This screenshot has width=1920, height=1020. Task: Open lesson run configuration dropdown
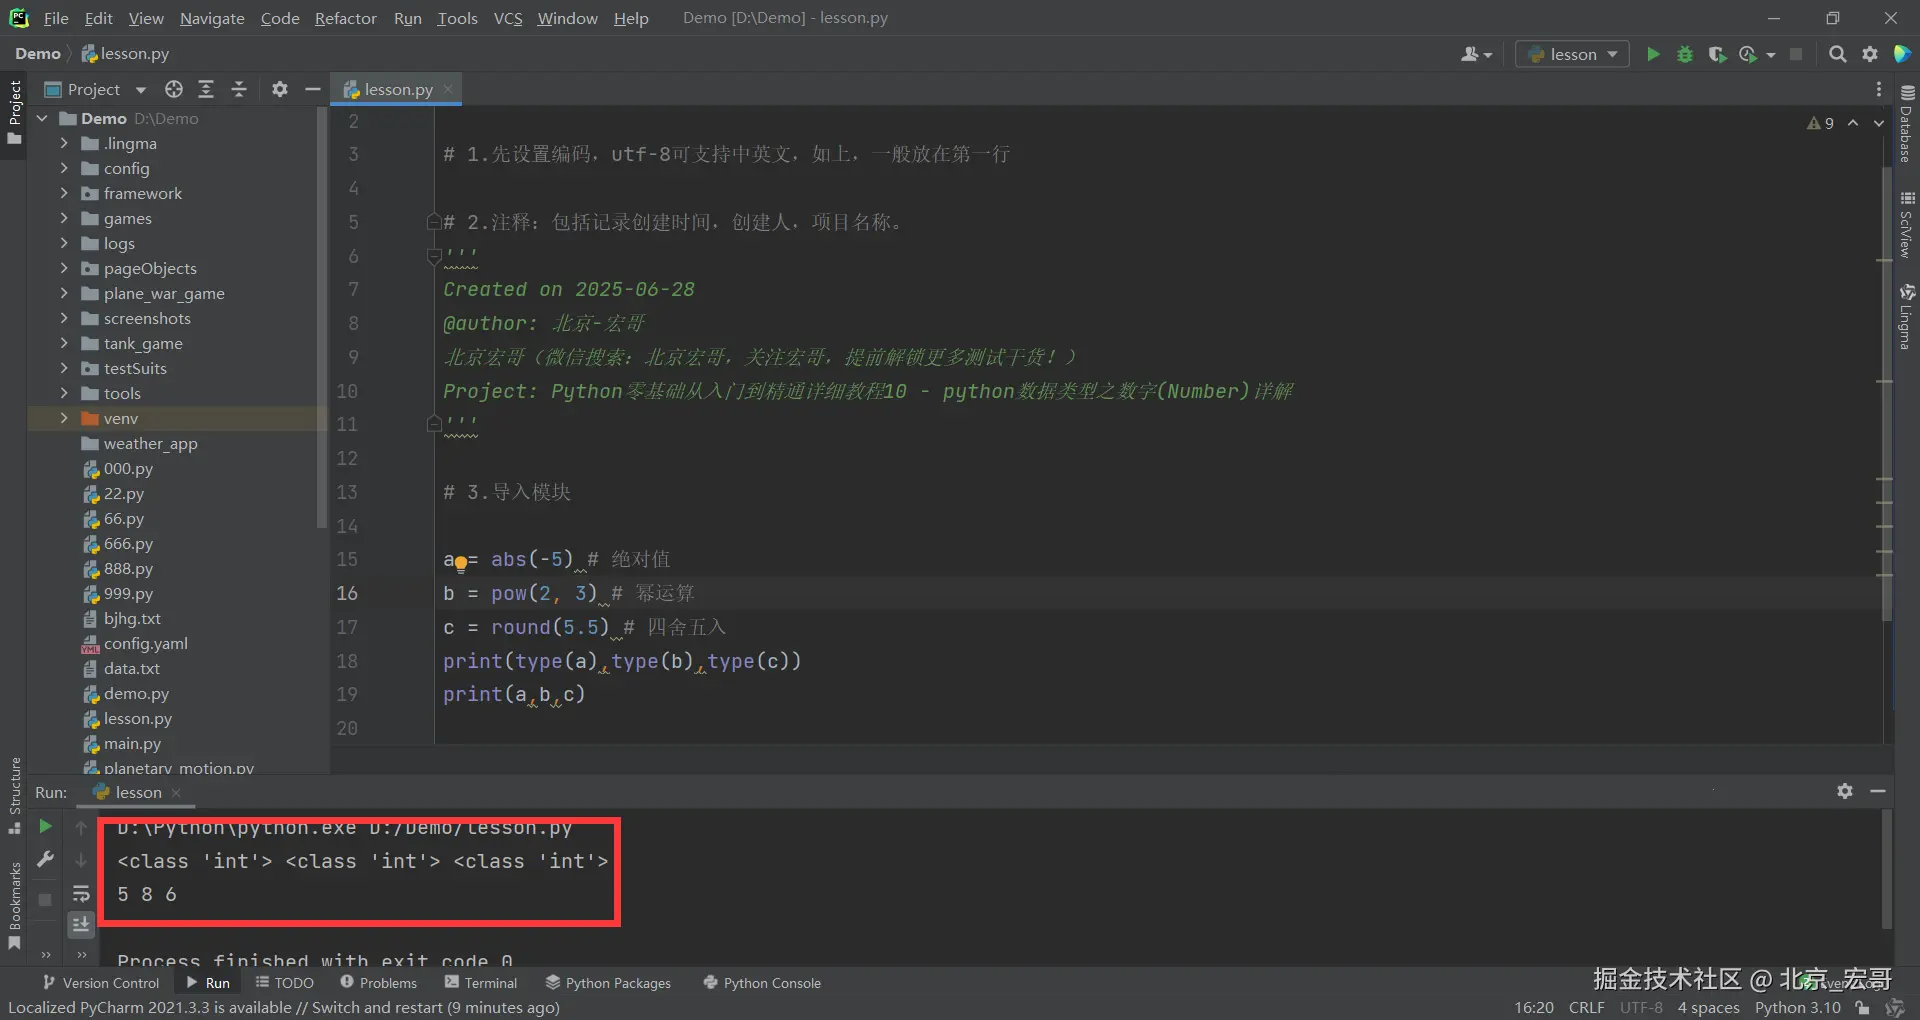pyautogui.click(x=1572, y=54)
